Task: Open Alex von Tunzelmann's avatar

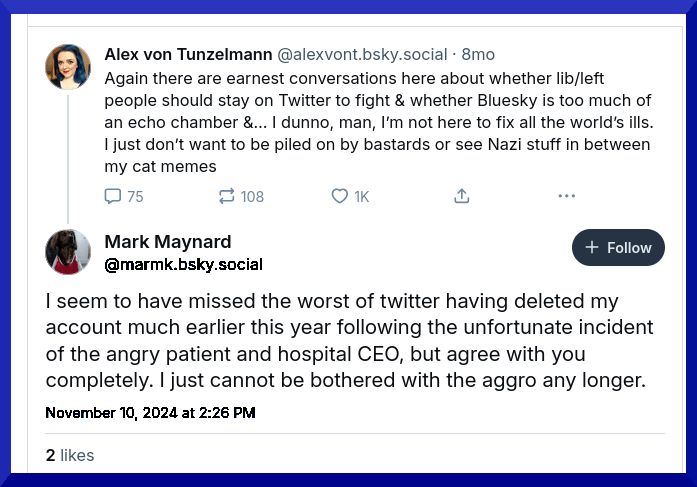Action: click(68, 66)
